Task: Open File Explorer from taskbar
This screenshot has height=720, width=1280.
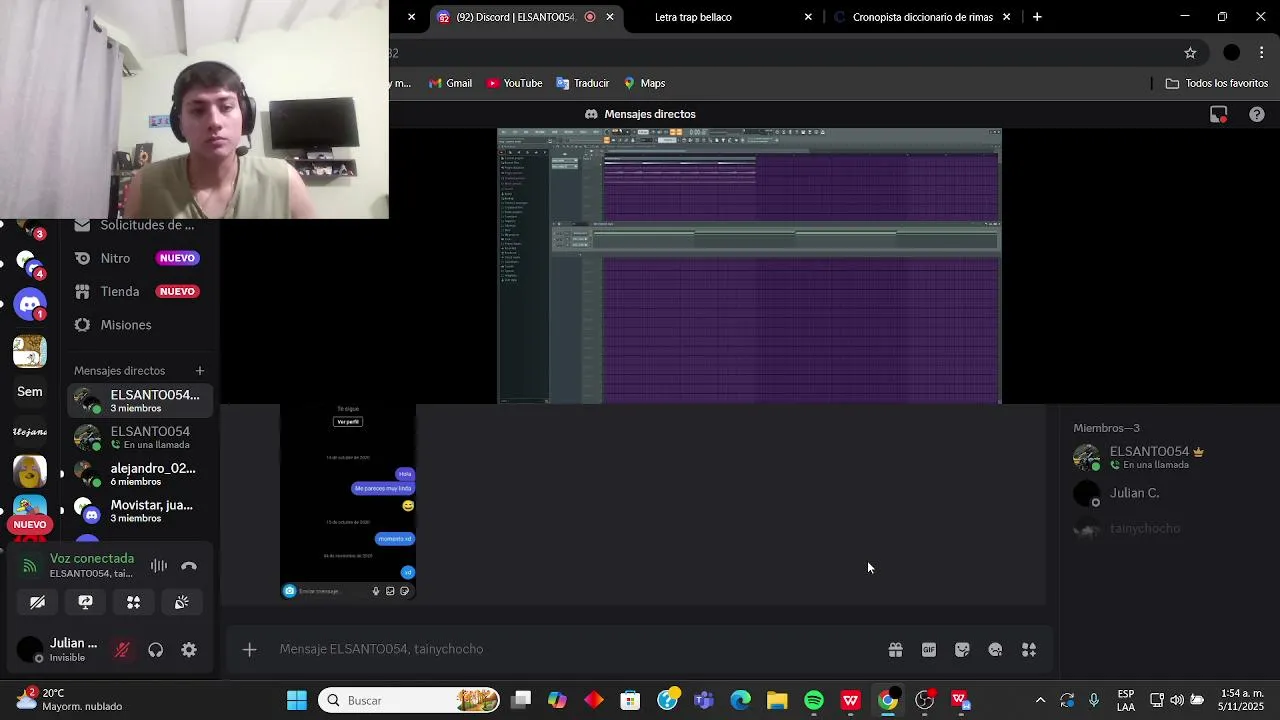Action: 777,700
